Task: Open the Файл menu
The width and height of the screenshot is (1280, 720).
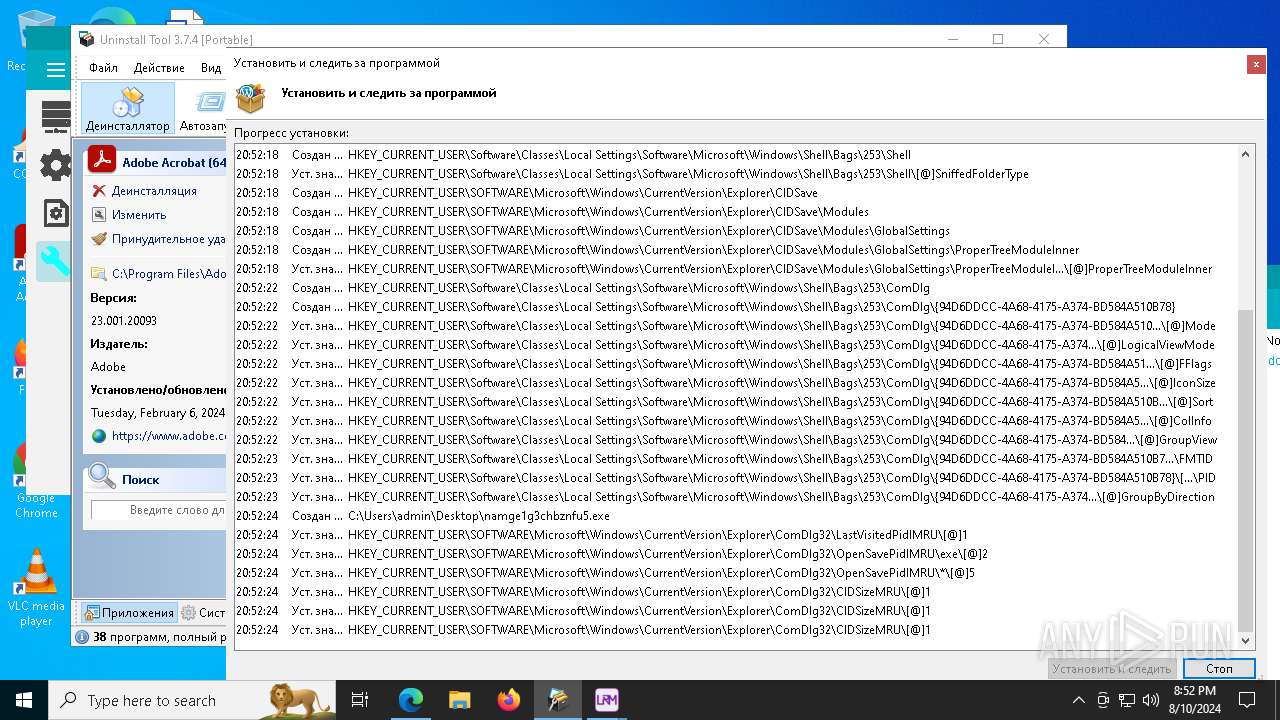Action: pyautogui.click(x=103, y=68)
